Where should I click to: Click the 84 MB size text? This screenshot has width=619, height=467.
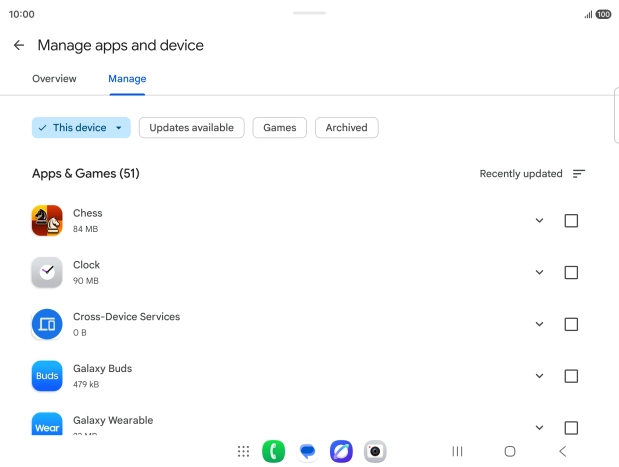pyautogui.click(x=85, y=229)
